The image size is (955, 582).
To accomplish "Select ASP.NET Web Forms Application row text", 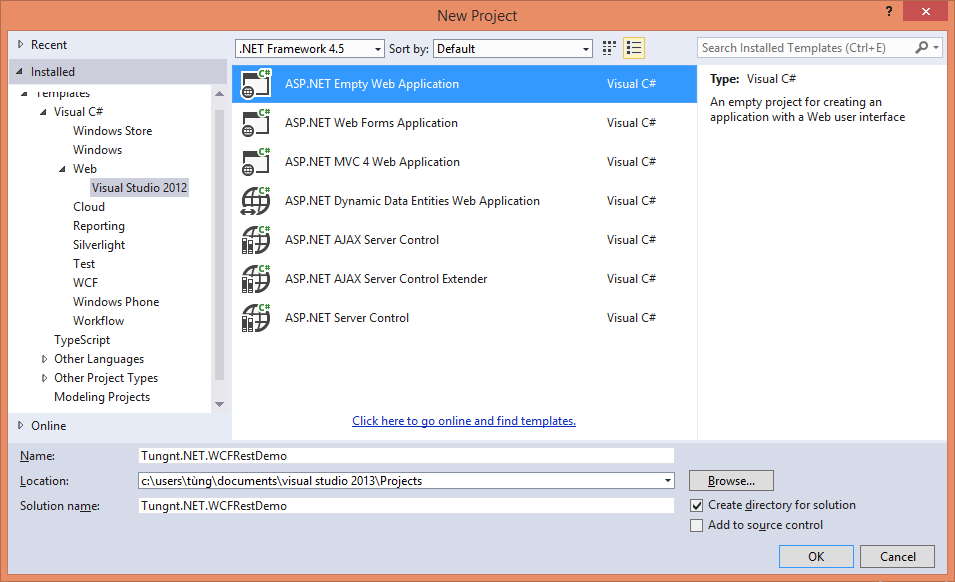I will pyautogui.click(x=372, y=123).
